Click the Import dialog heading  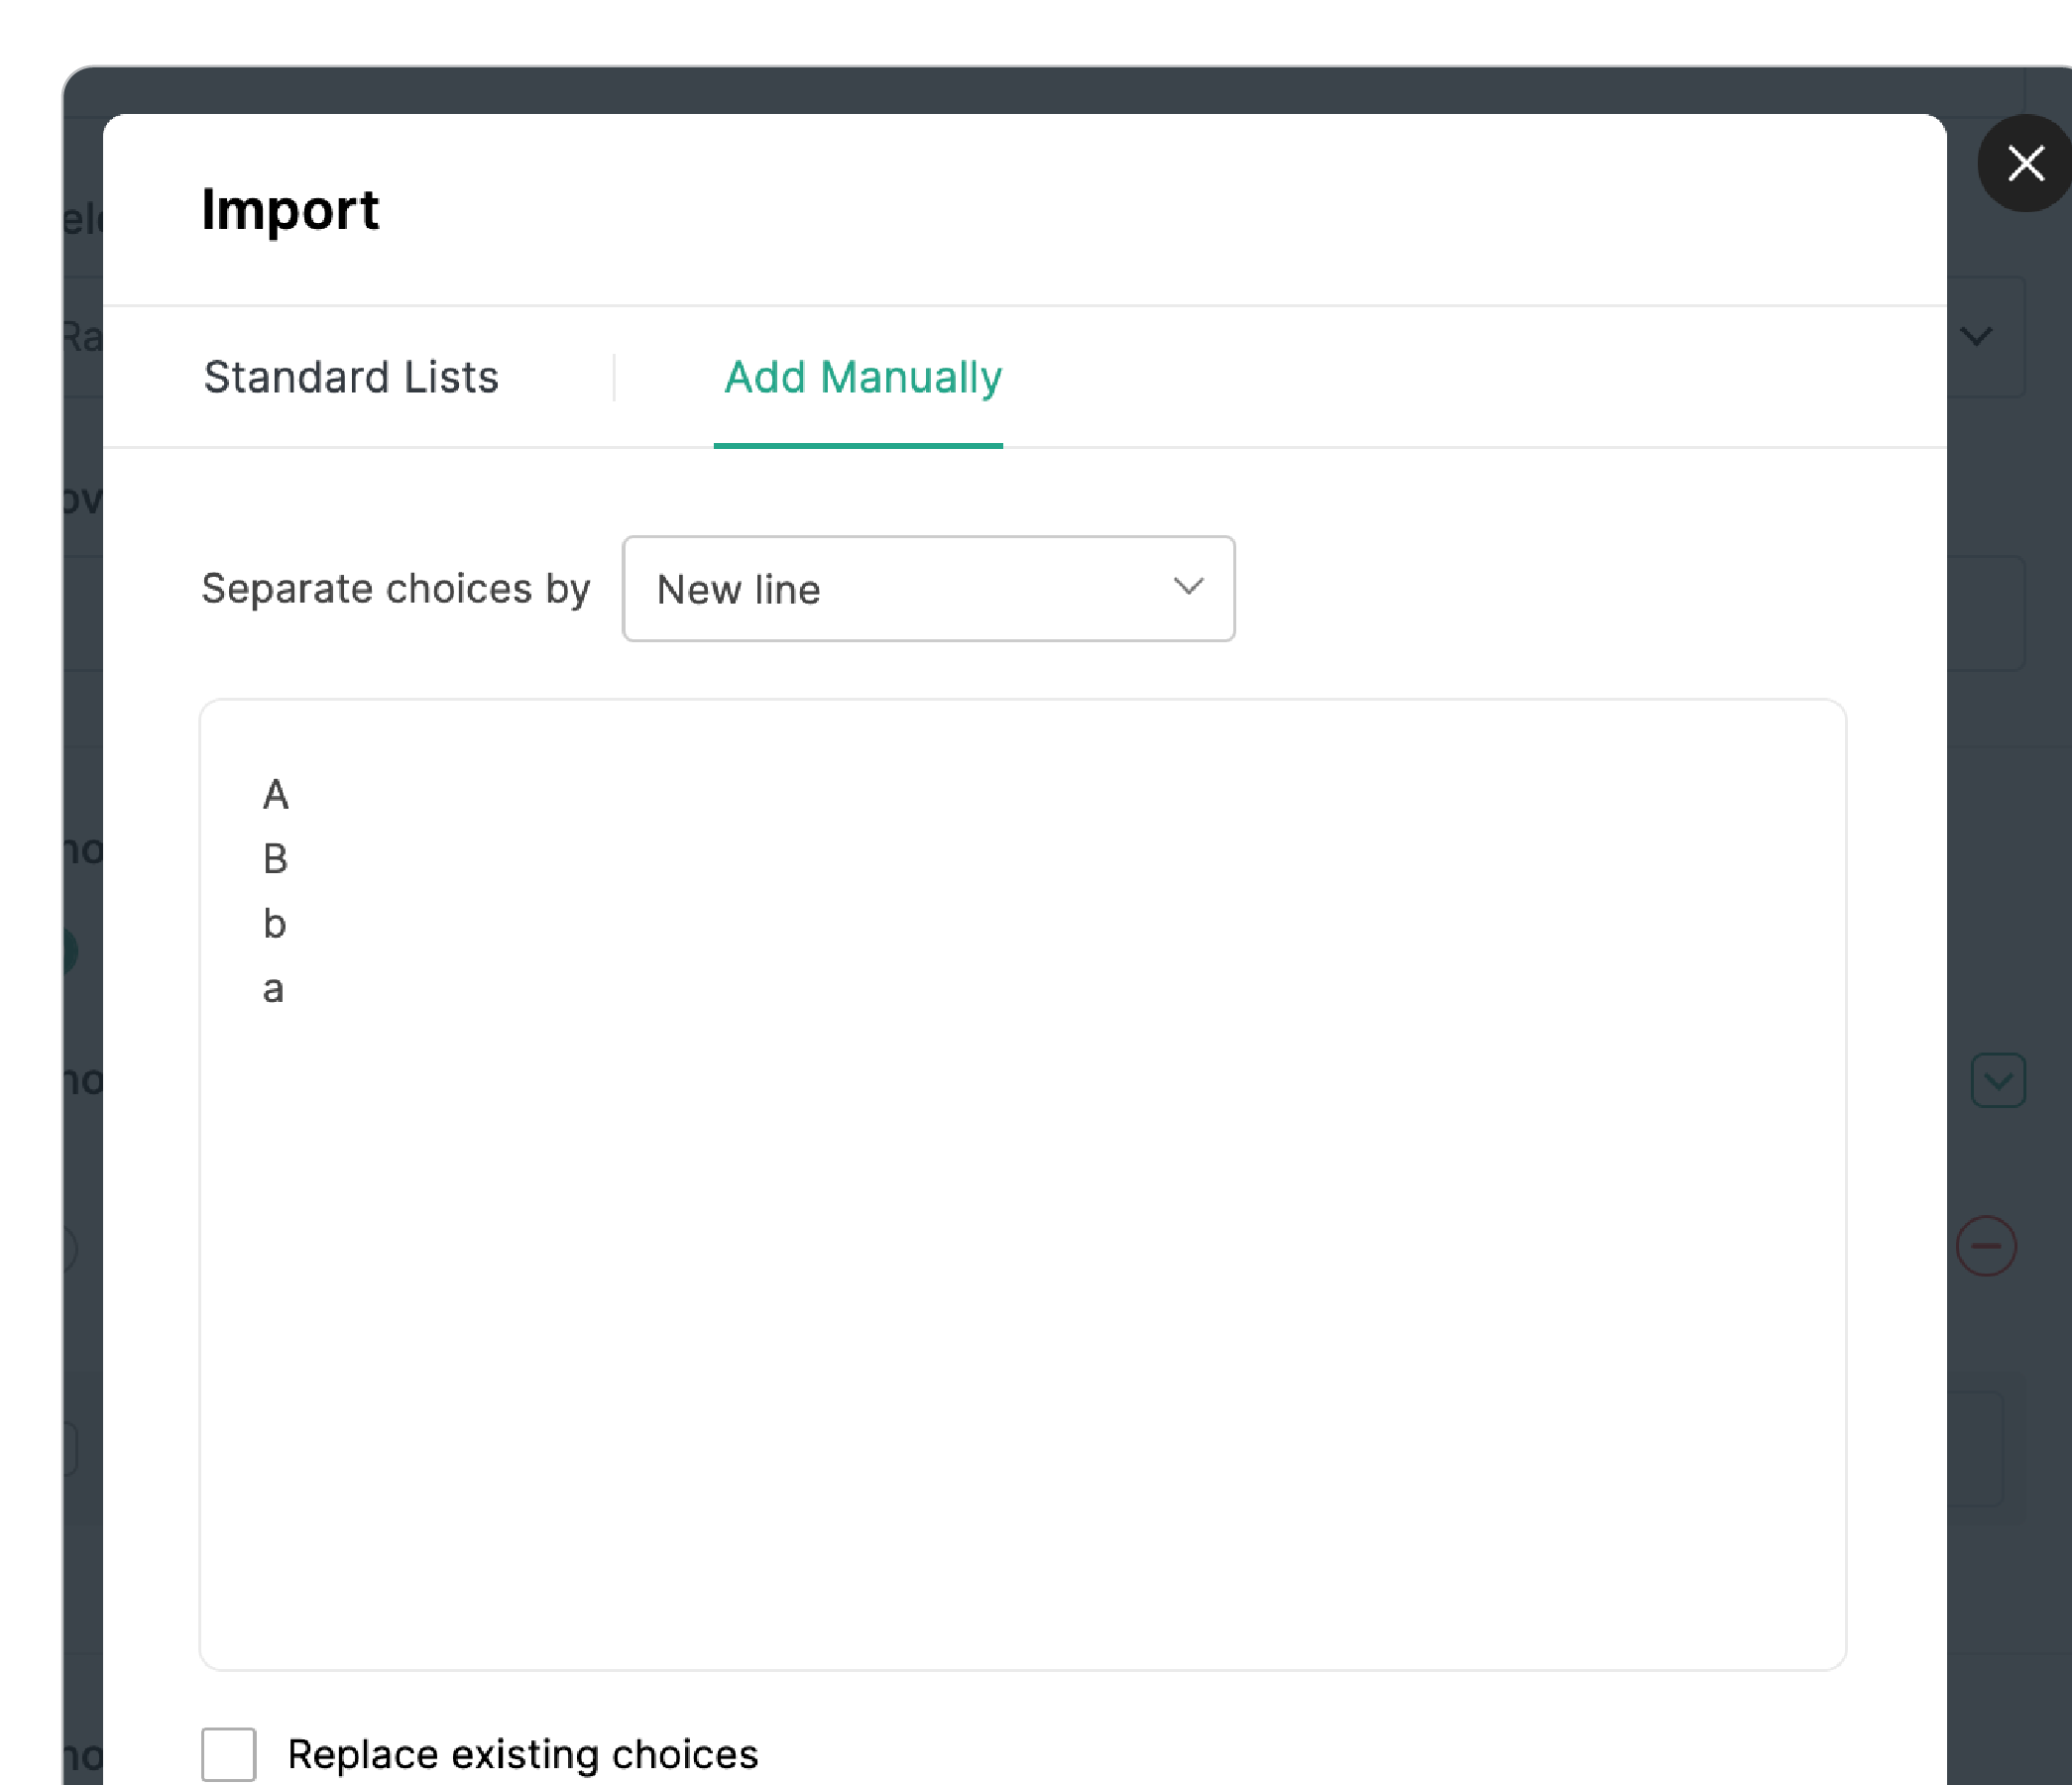point(291,210)
